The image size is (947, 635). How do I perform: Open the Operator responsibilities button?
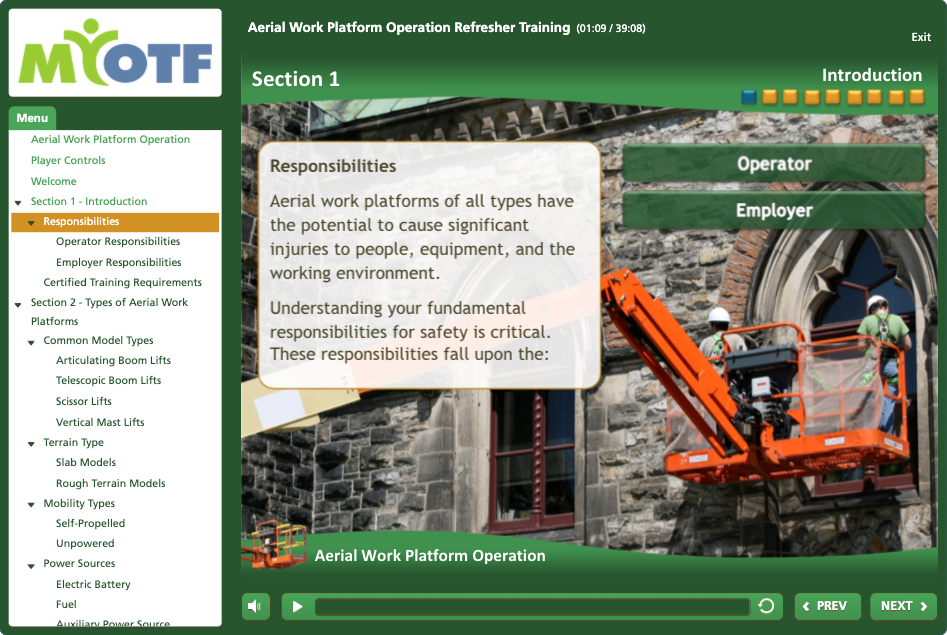tap(774, 163)
